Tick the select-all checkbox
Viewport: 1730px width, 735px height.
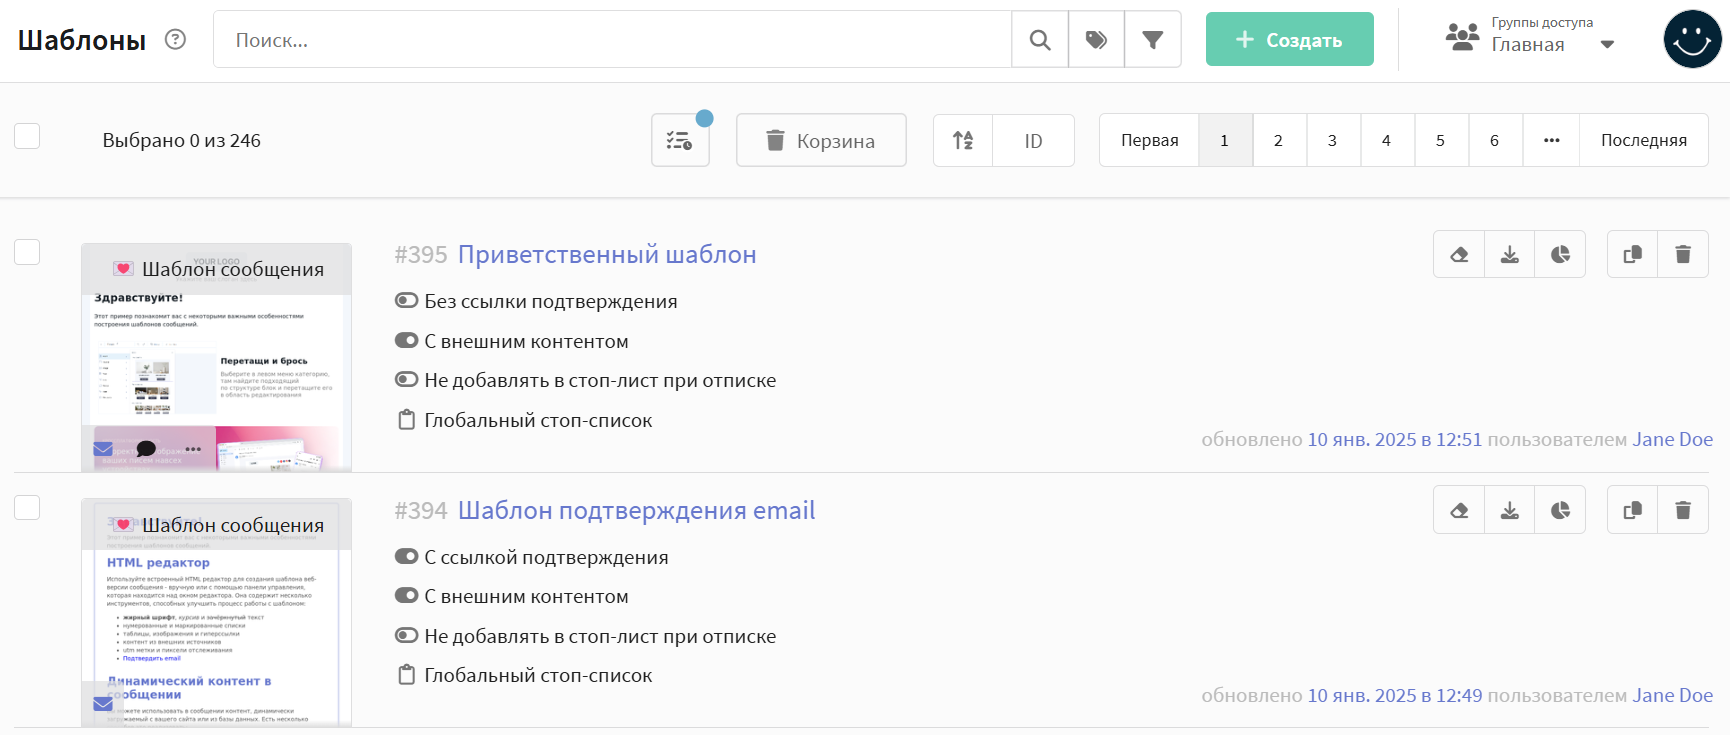(27, 136)
